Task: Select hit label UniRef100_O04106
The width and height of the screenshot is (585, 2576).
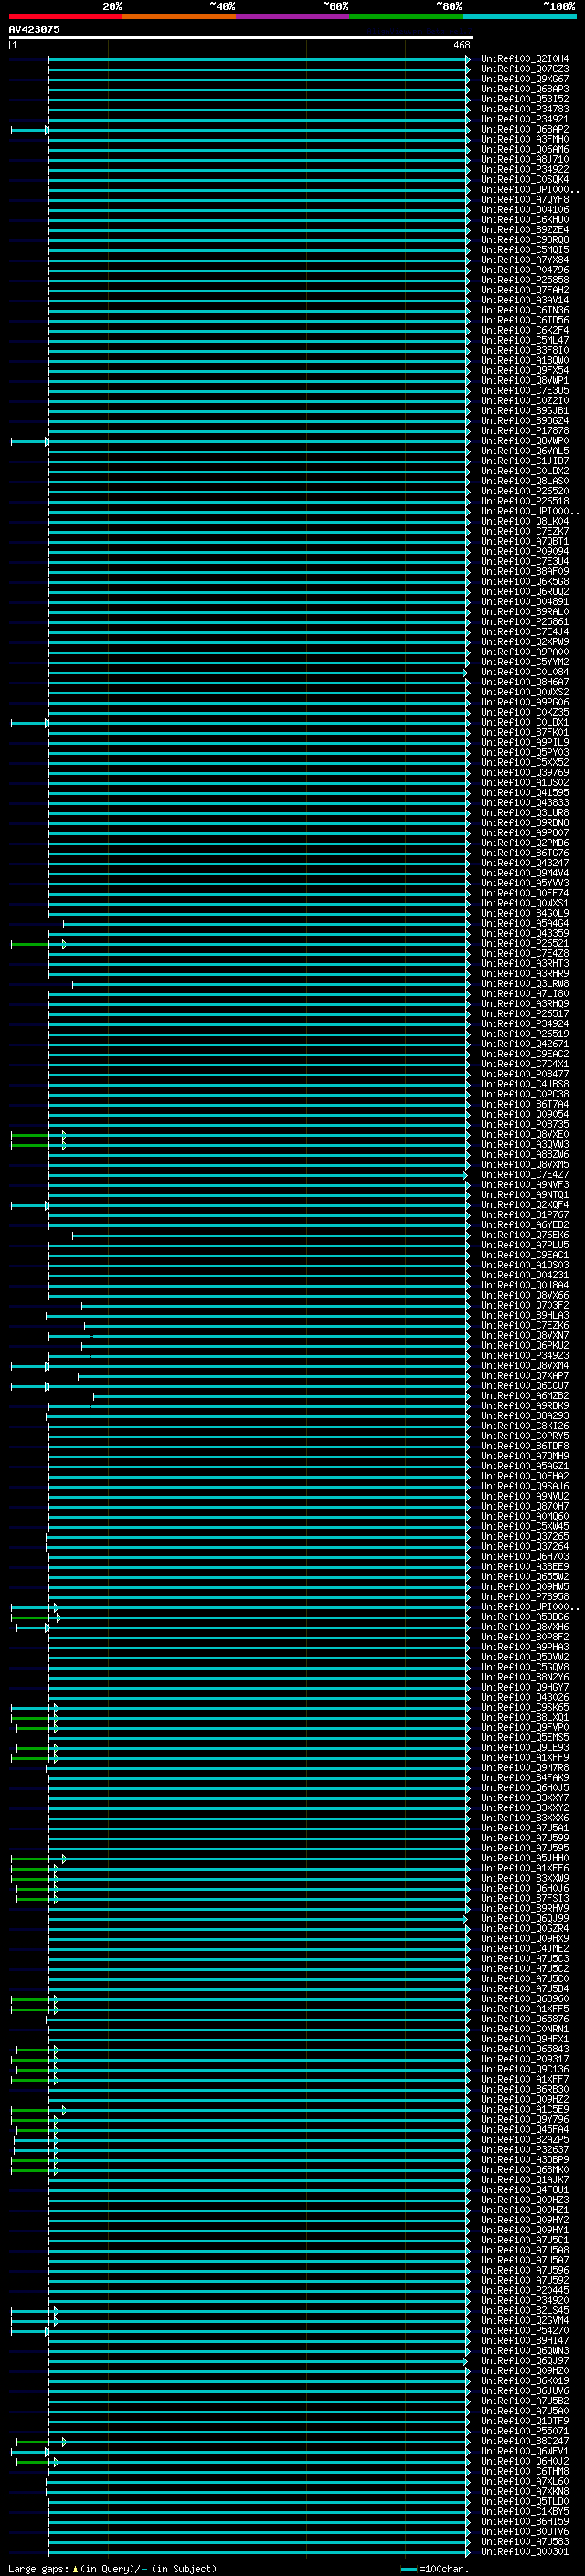Action: [525, 210]
